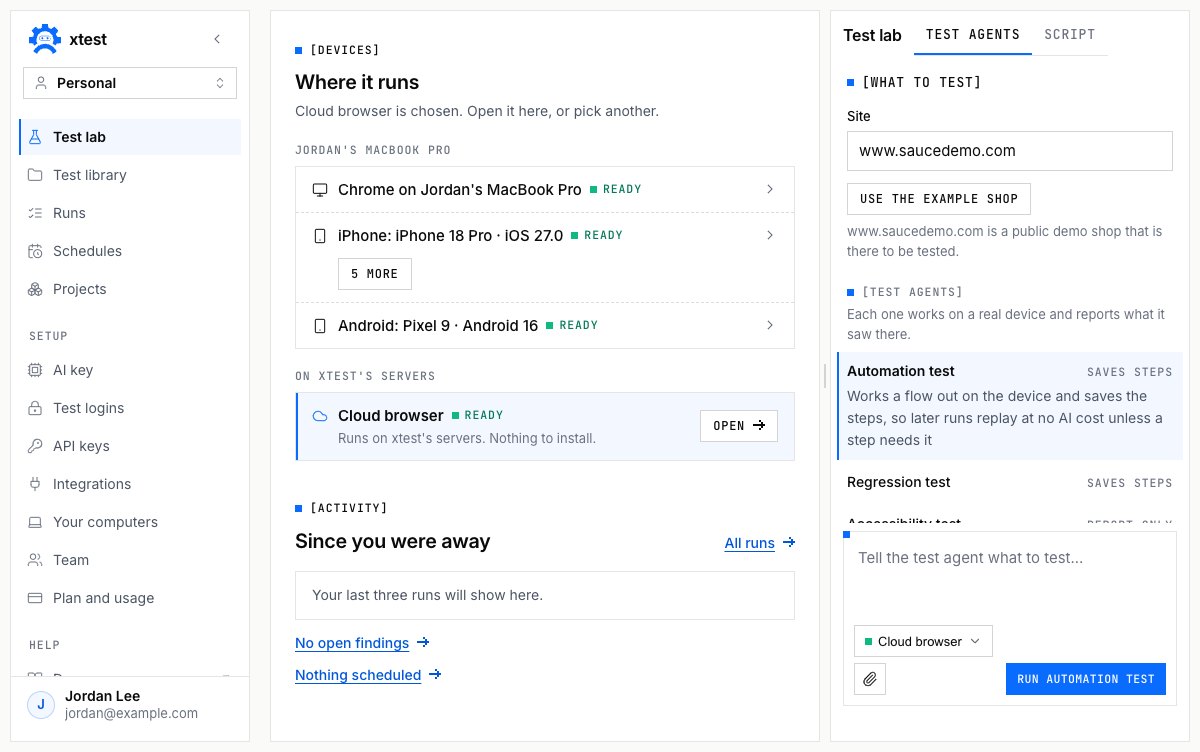Click the Test logins lock icon

click(35, 408)
